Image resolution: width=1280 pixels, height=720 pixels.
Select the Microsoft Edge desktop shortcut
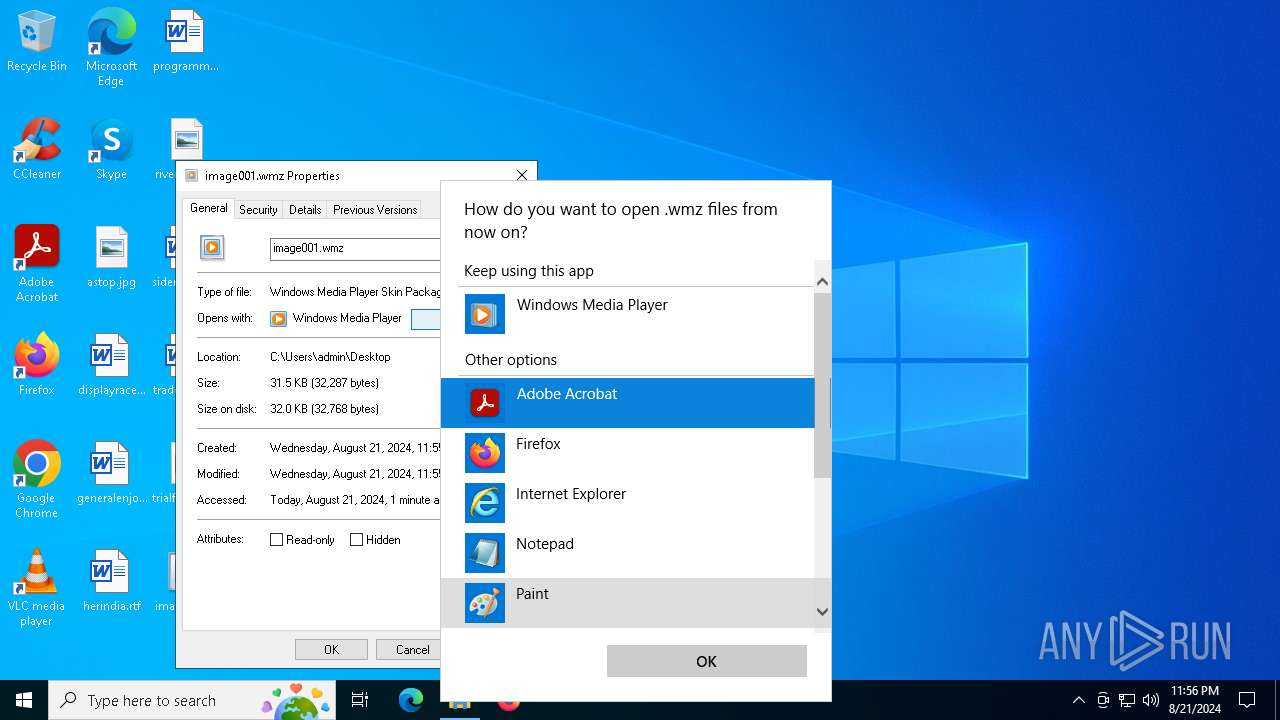111,48
